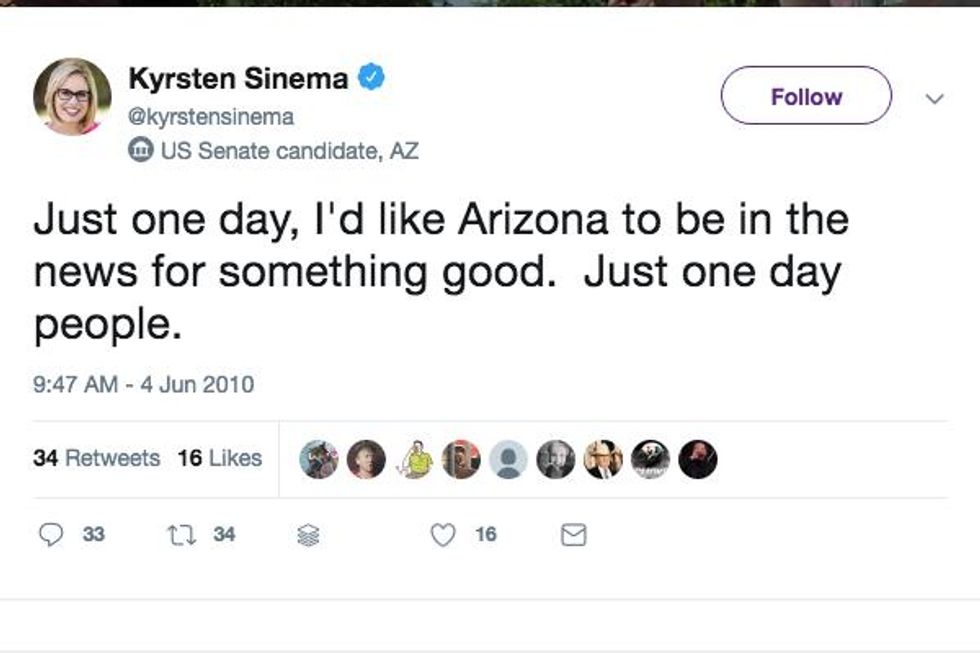Open the Kyrsten Sinema display name link

coord(238,78)
